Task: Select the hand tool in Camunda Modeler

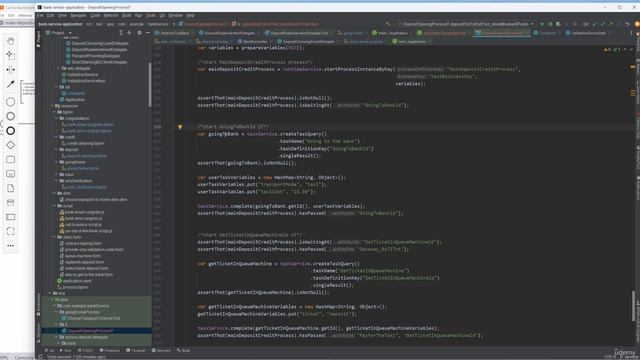Action: (11, 40)
